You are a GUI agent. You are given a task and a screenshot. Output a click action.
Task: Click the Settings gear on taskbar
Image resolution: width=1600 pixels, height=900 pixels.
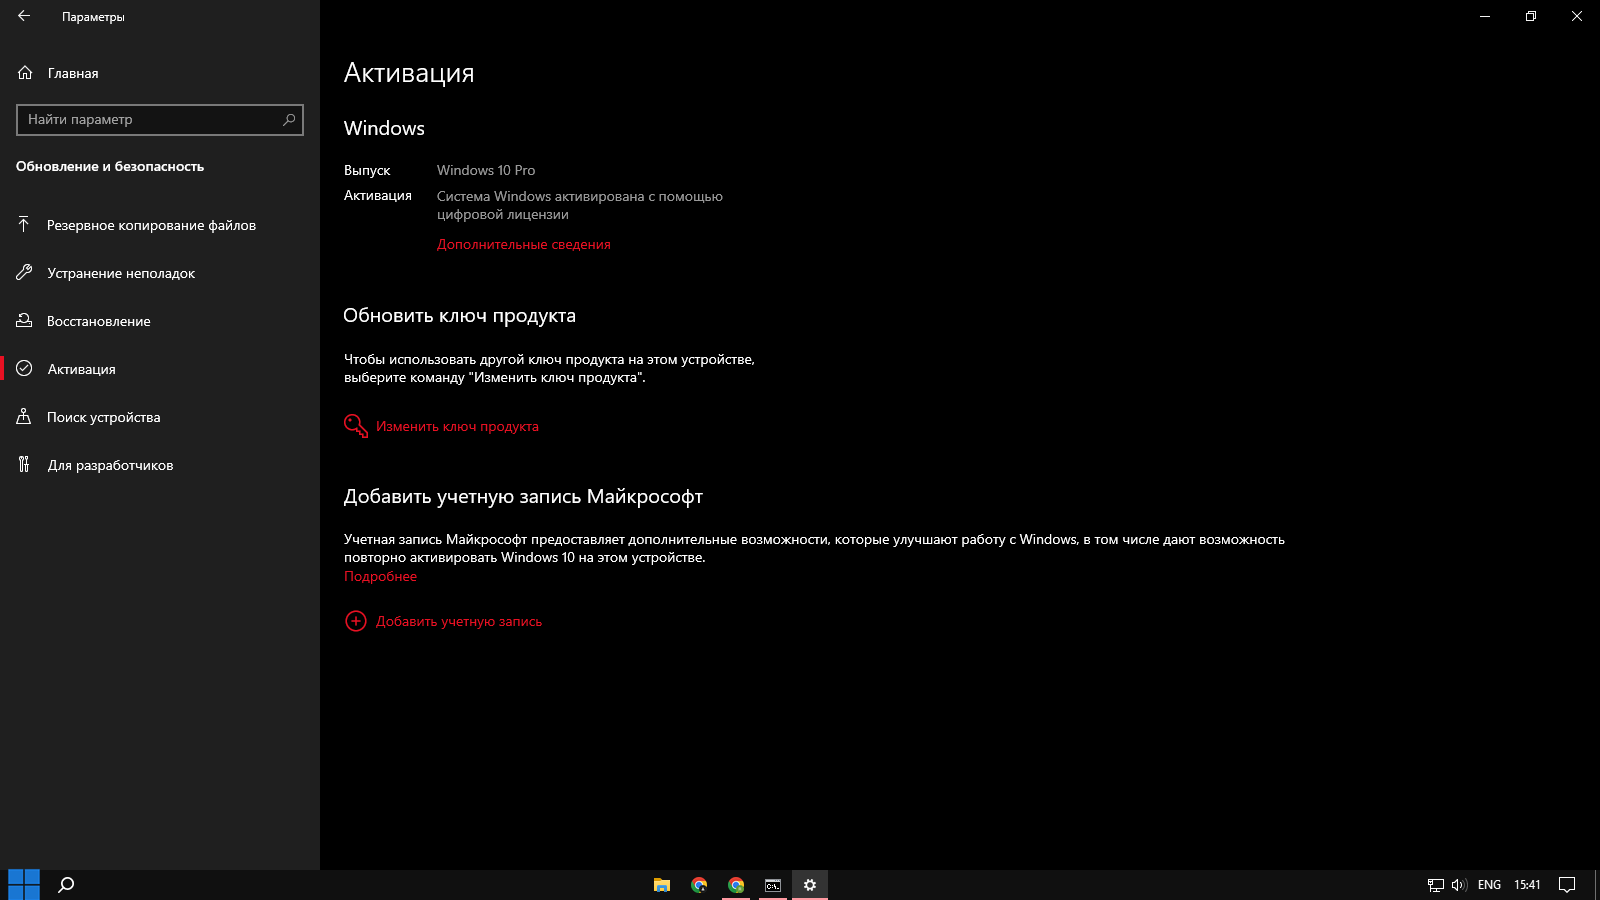point(810,885)
